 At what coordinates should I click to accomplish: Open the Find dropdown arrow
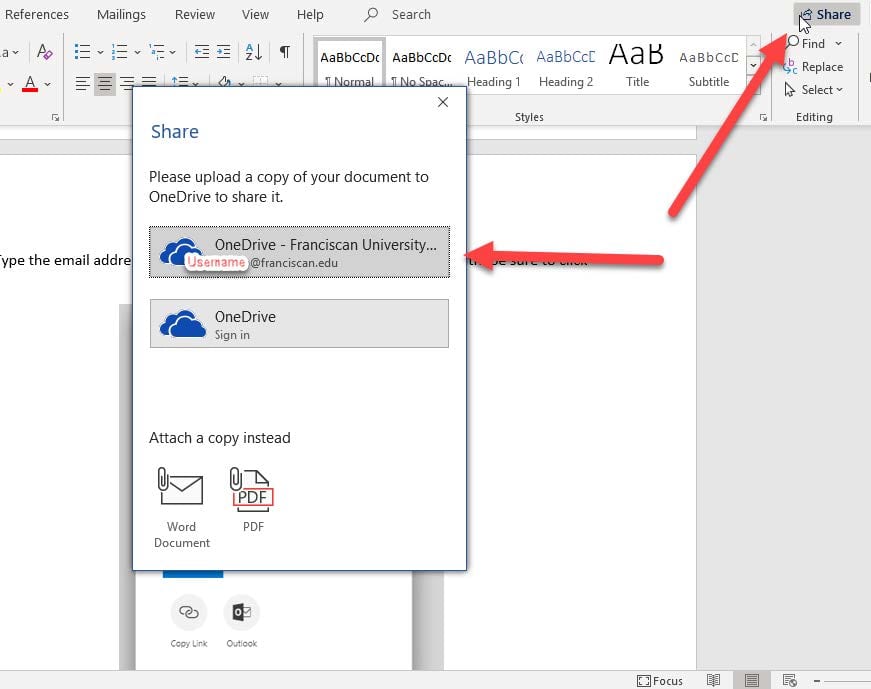click(x=838, y=43)
